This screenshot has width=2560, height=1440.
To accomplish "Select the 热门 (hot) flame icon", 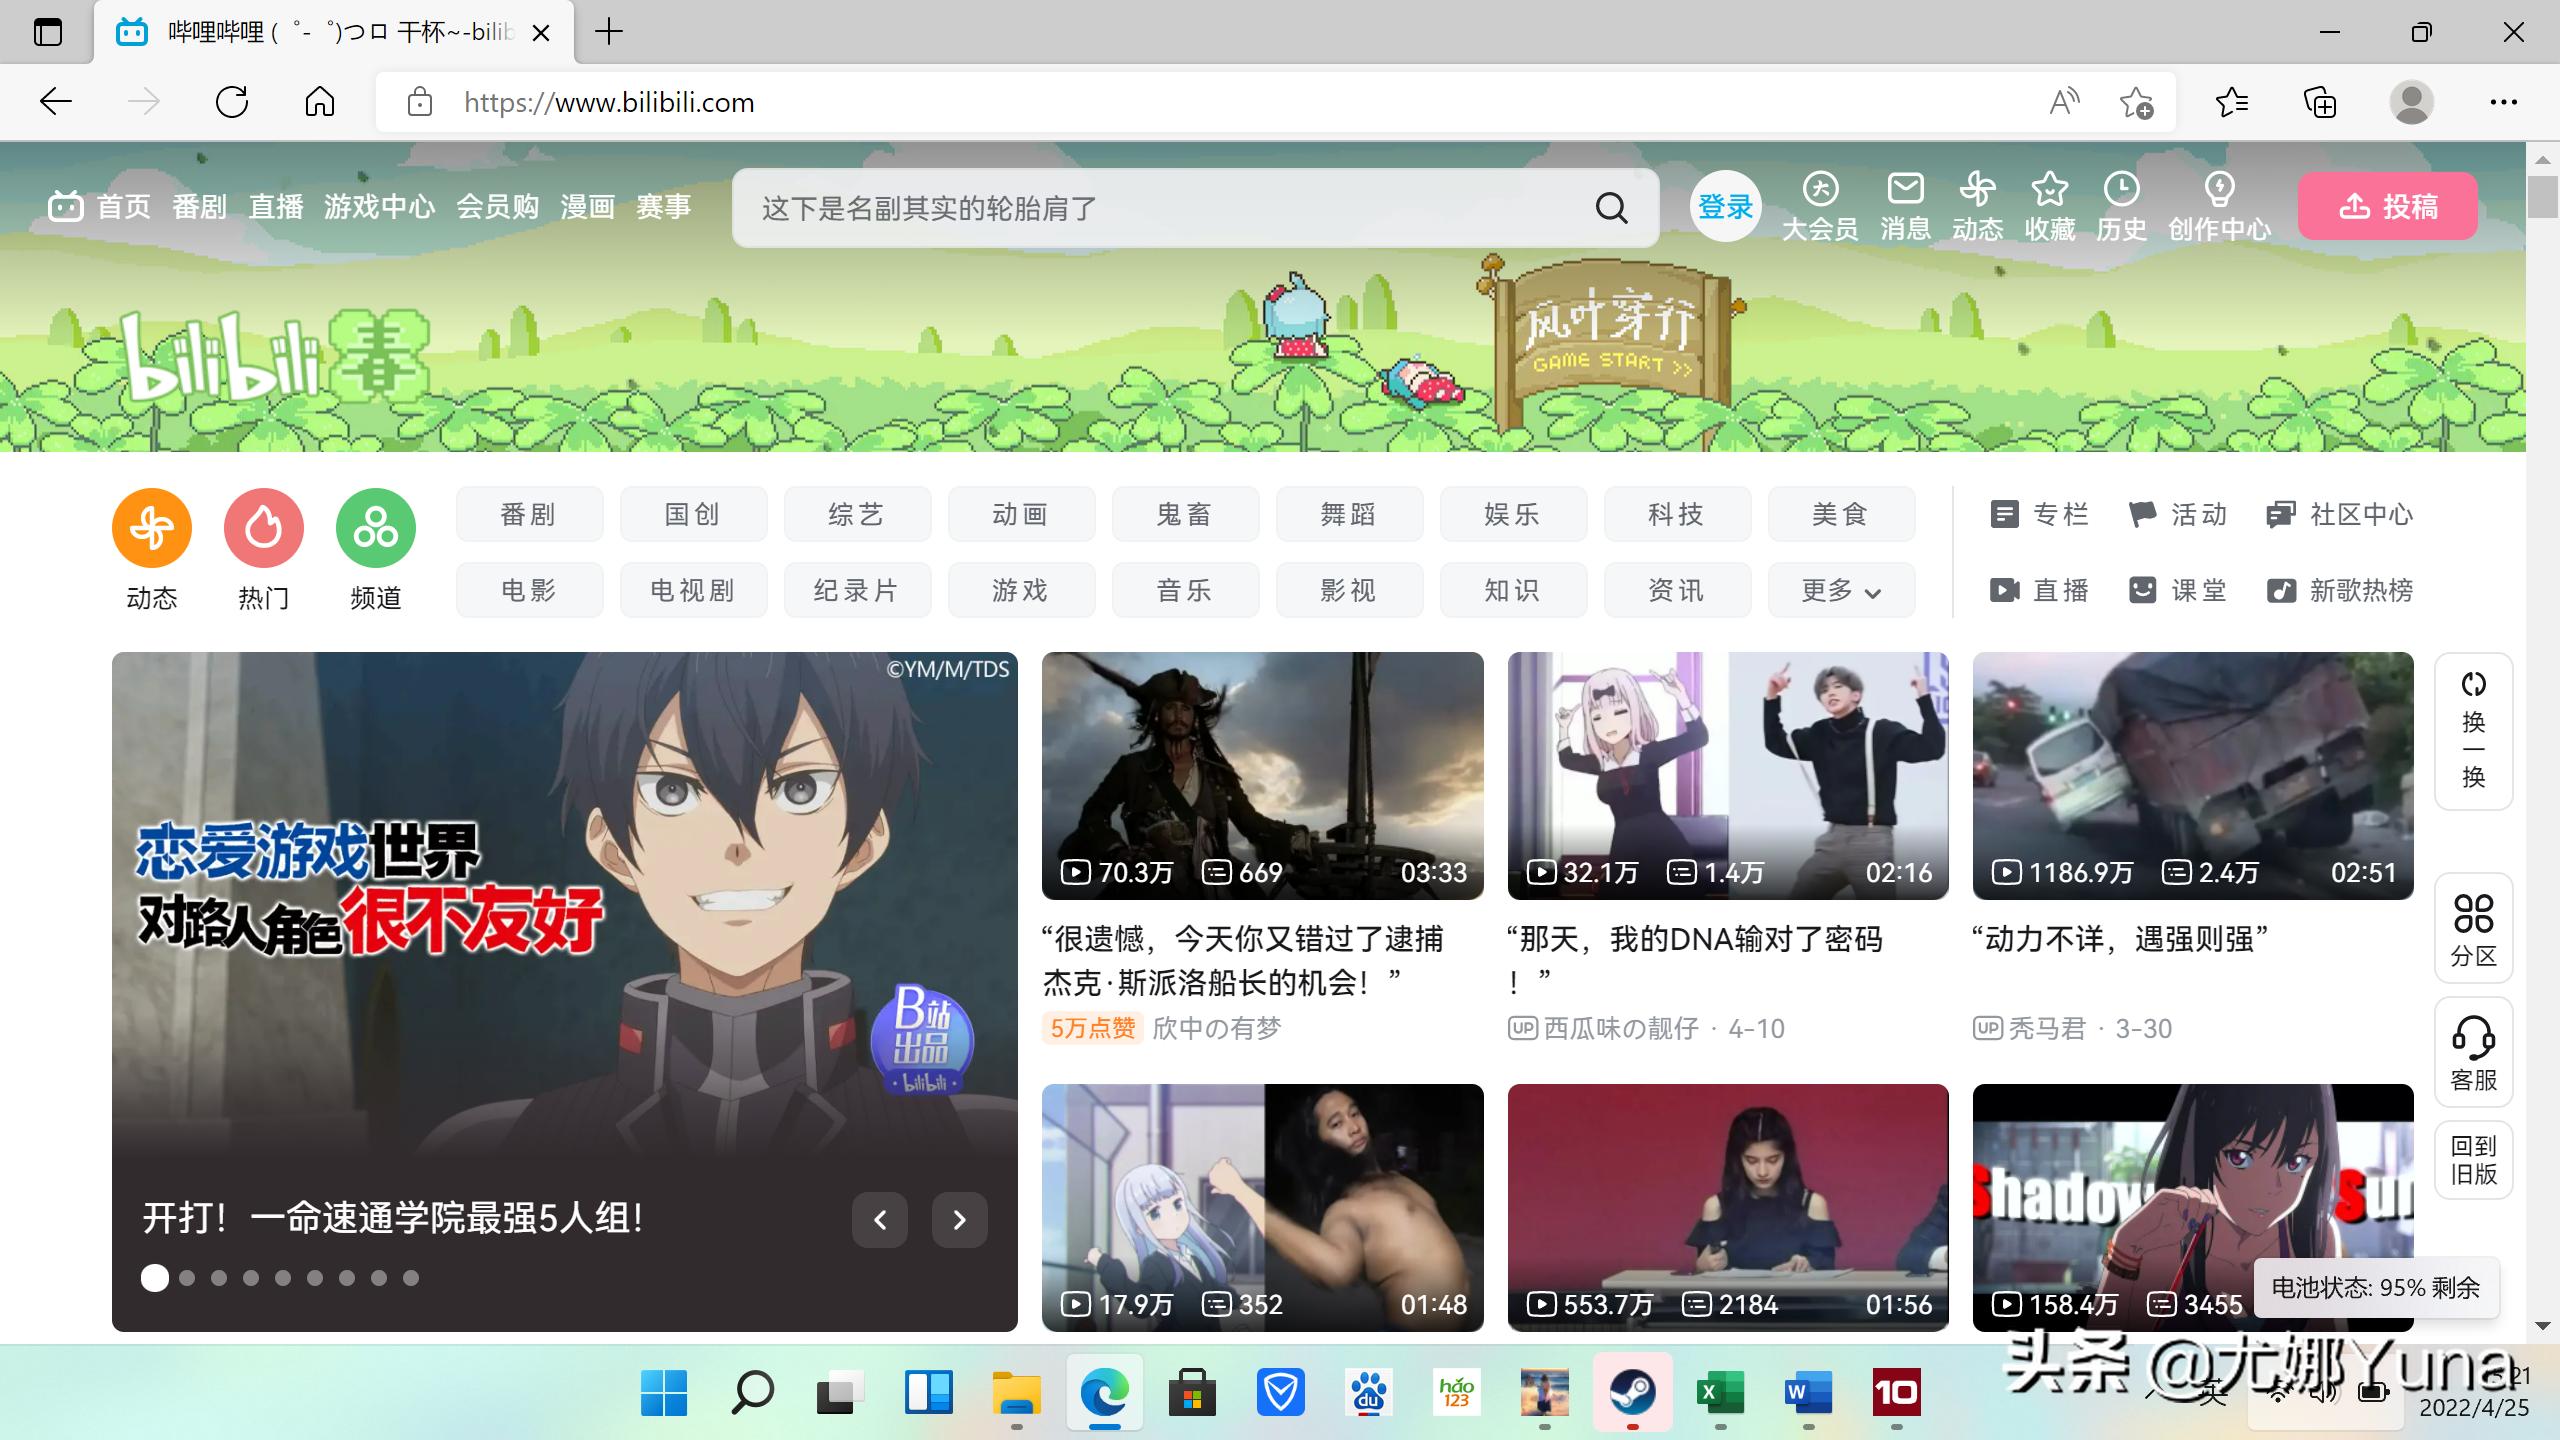I will [x=263, y=527].
